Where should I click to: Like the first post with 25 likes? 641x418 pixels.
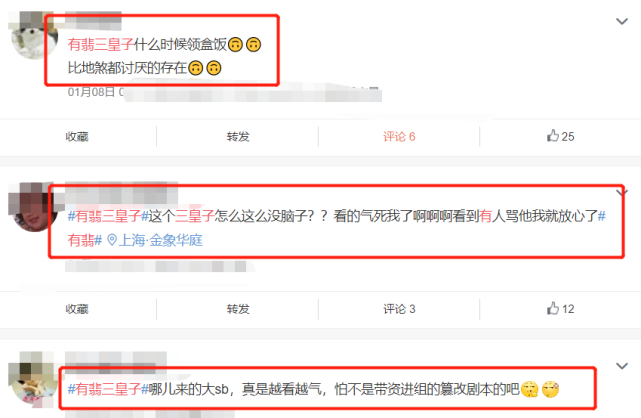tap(560, 136)
